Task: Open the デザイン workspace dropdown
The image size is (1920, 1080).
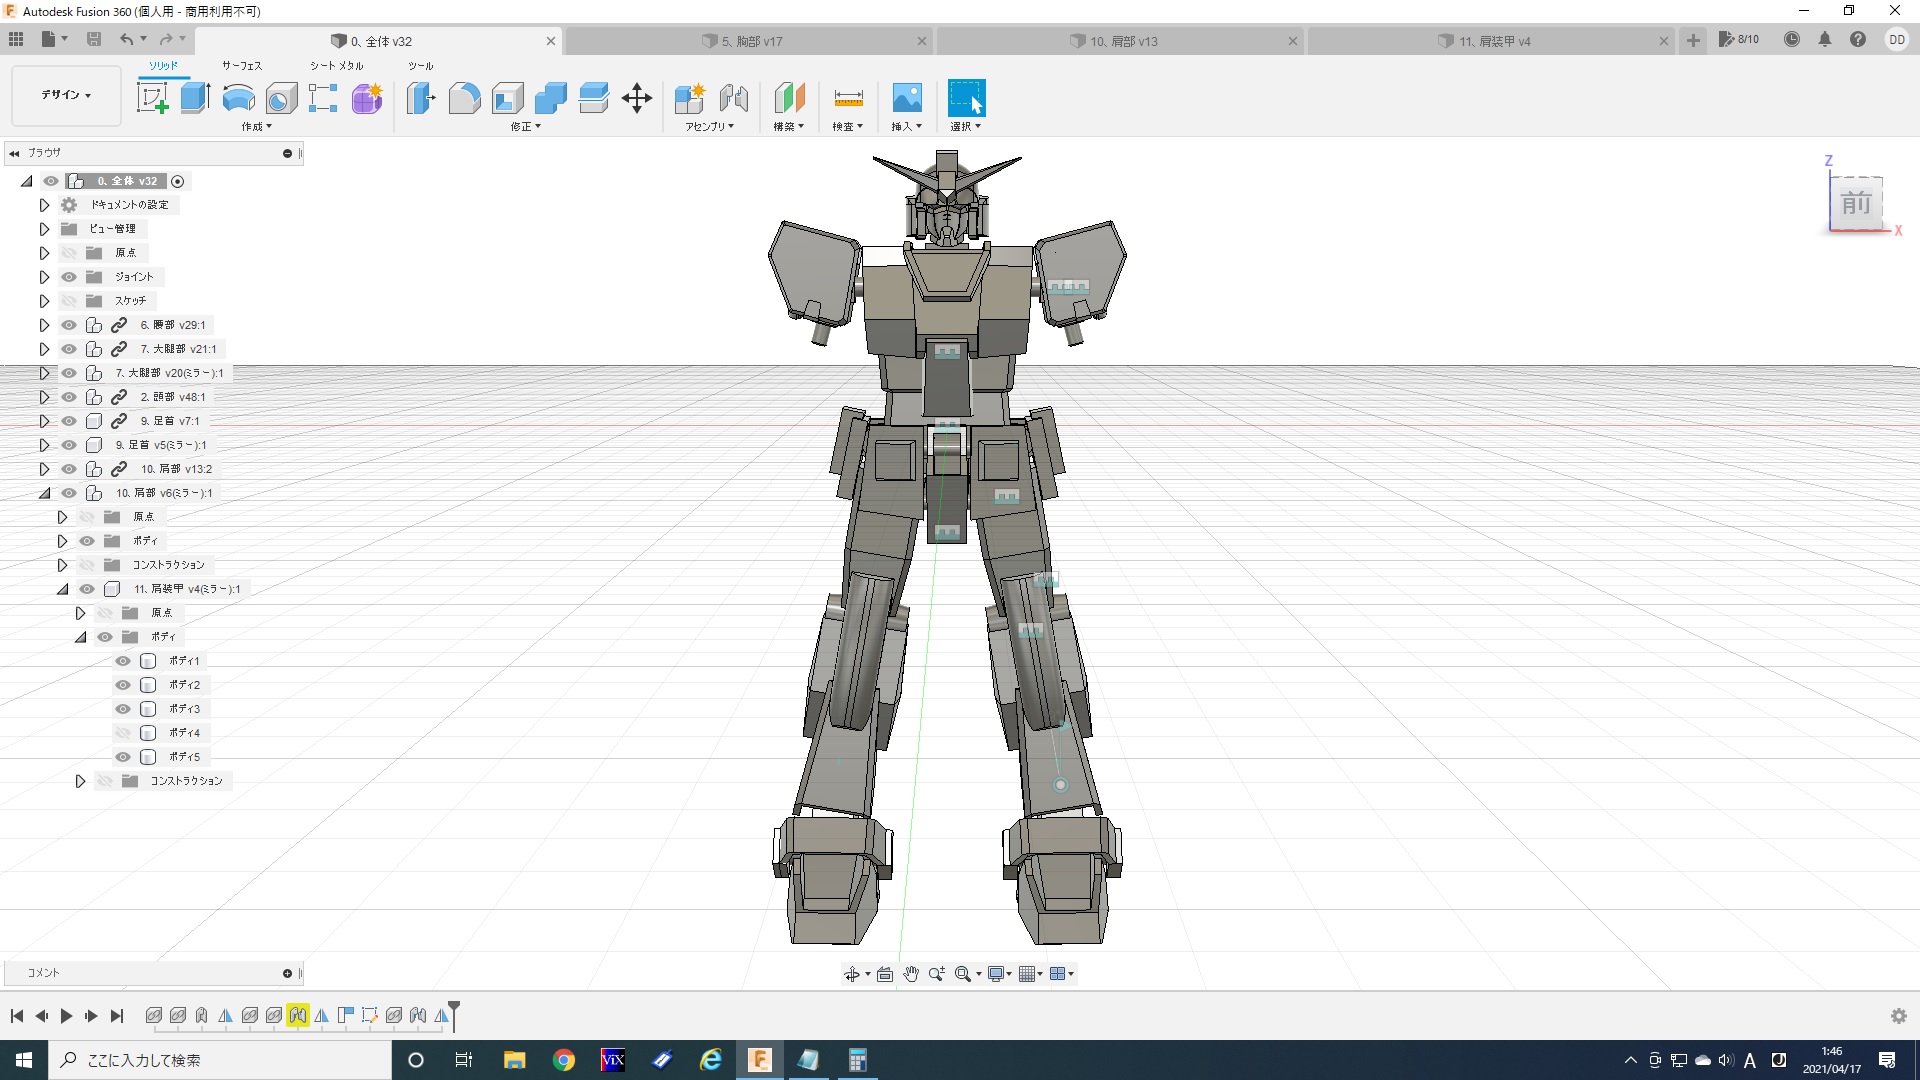Action: pyautogui.click(x=66, y=95)
